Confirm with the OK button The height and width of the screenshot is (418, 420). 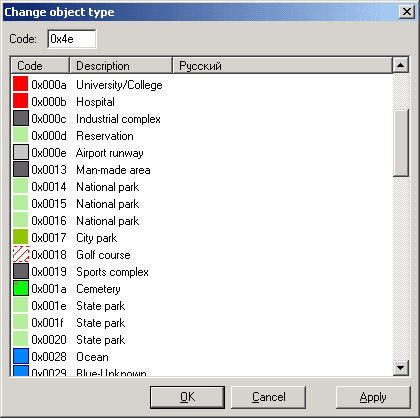pyautogui.click(x=187, y=397)
